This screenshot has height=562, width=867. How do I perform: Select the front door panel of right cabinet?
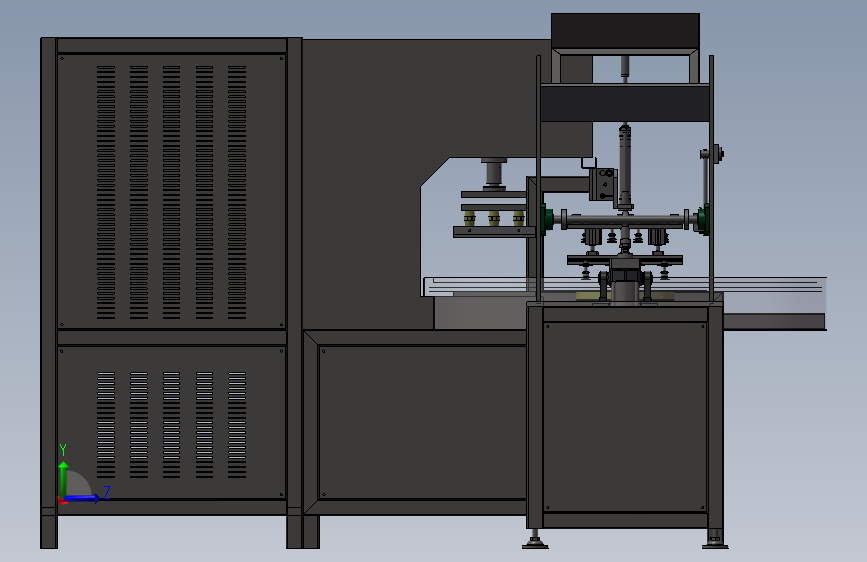[625, 417]
